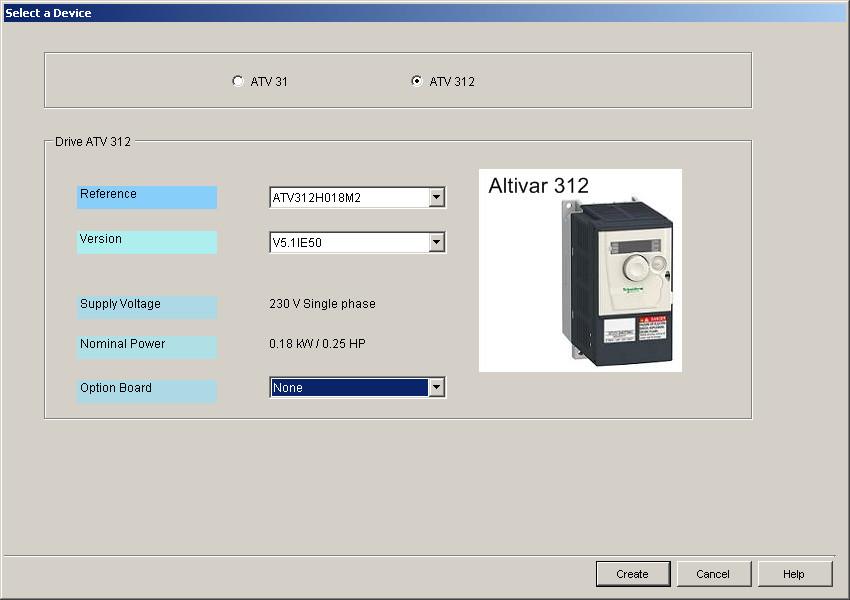Click the '230 V Single phase' value
The height and width of the screenshot is (600, 850).
322,304
